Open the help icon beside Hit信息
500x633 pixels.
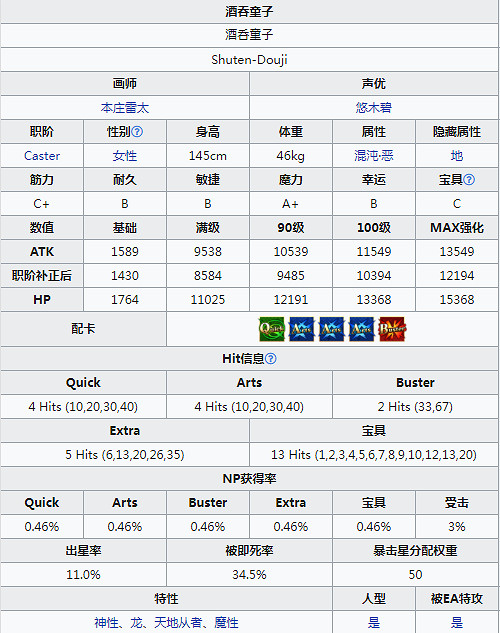[271, 358]
